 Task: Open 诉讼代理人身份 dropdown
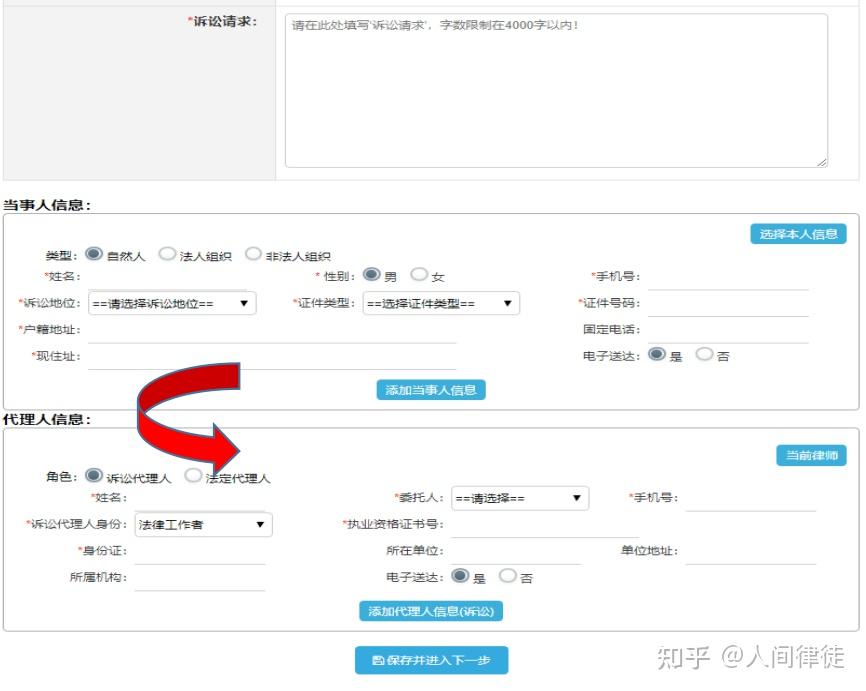203,525
